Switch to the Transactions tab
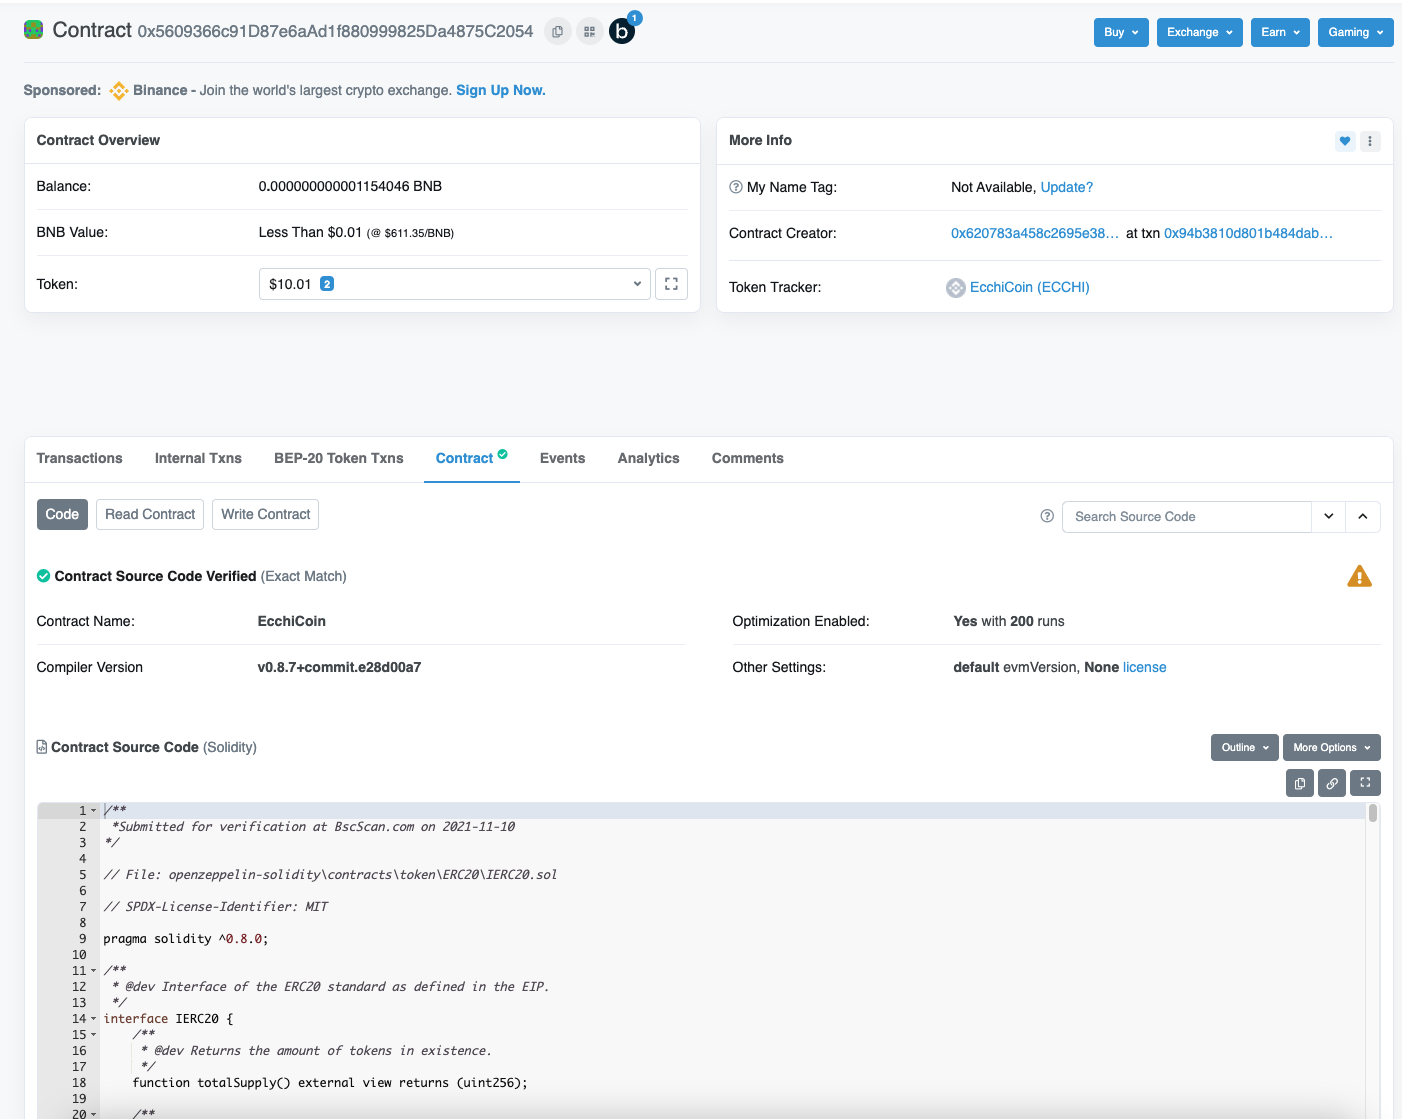Screen dimensions: 1402x1119 (x=80, y=458)
